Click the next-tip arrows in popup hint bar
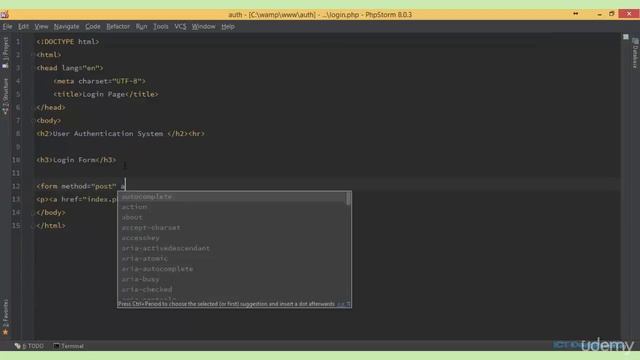The height and width of the screenshot is (360, 640). tap(341, 304)
